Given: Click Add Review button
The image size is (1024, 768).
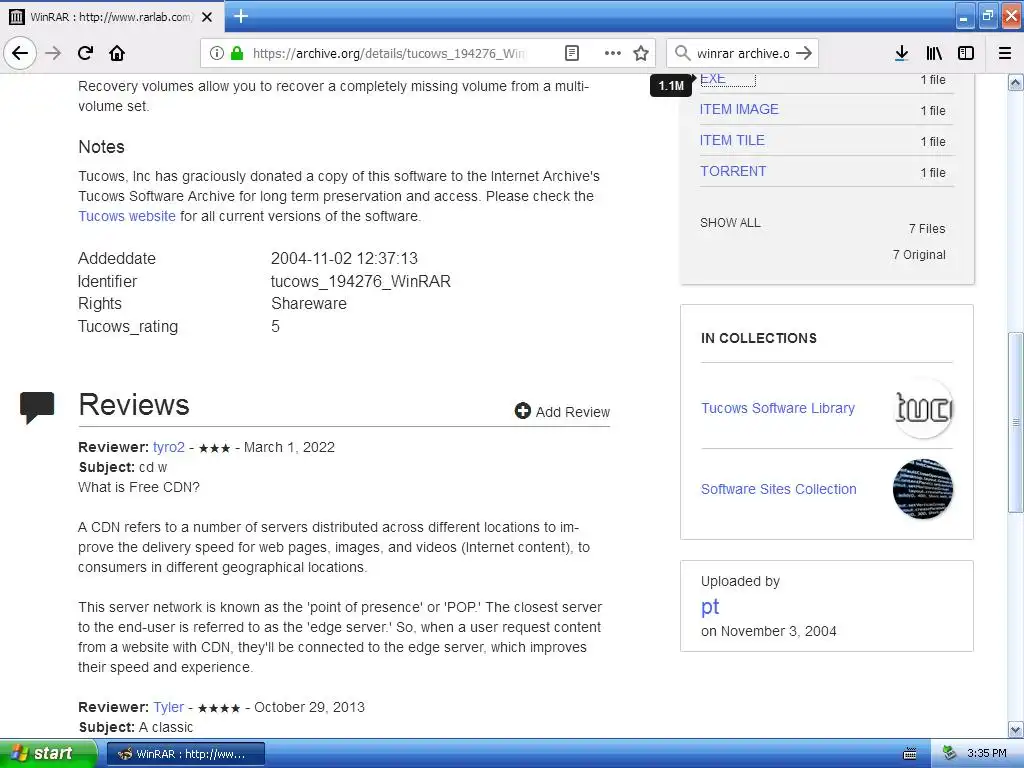Looking at the screenshot, I should [562, 411].
